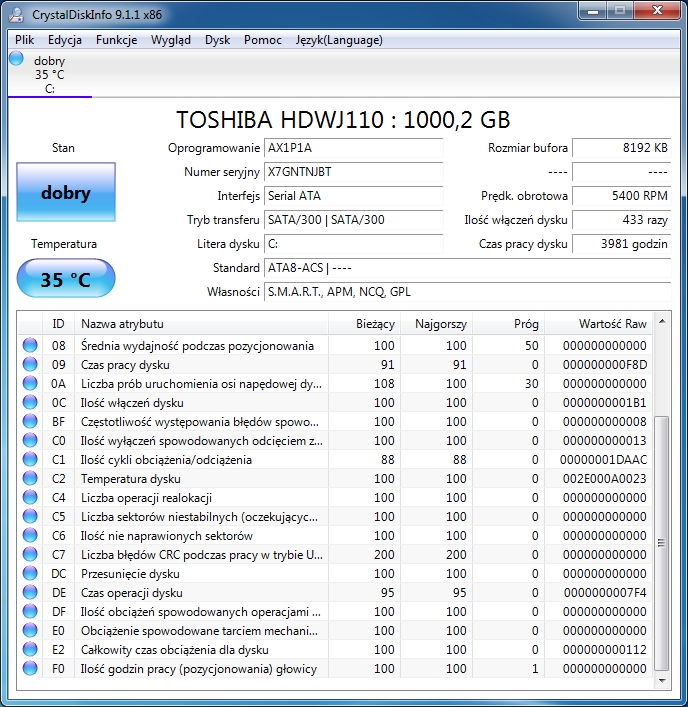Minimize the CrystalDiskInfo window
This screenshot has width=688, height=707.
pyautogui.click(x=592, y=11)
